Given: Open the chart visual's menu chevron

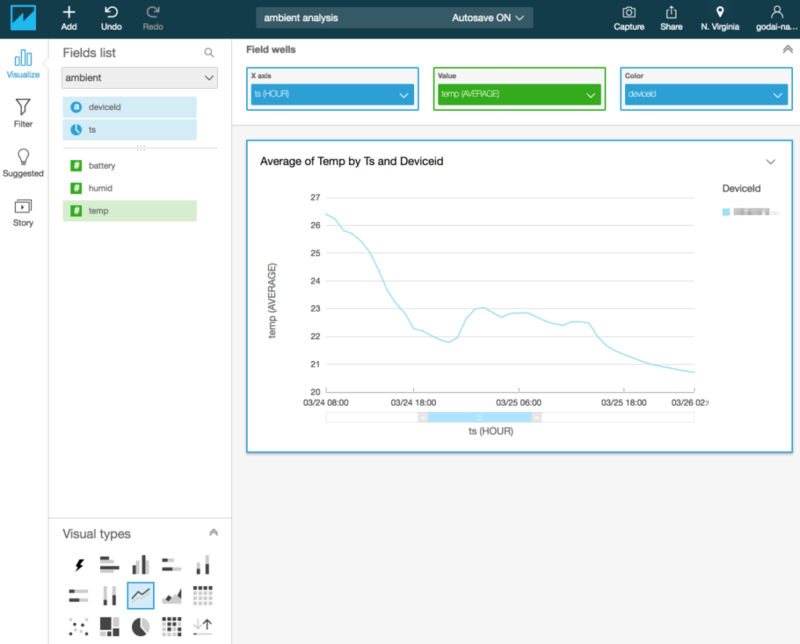Looking at the screenshot, I should coord(770,162).
